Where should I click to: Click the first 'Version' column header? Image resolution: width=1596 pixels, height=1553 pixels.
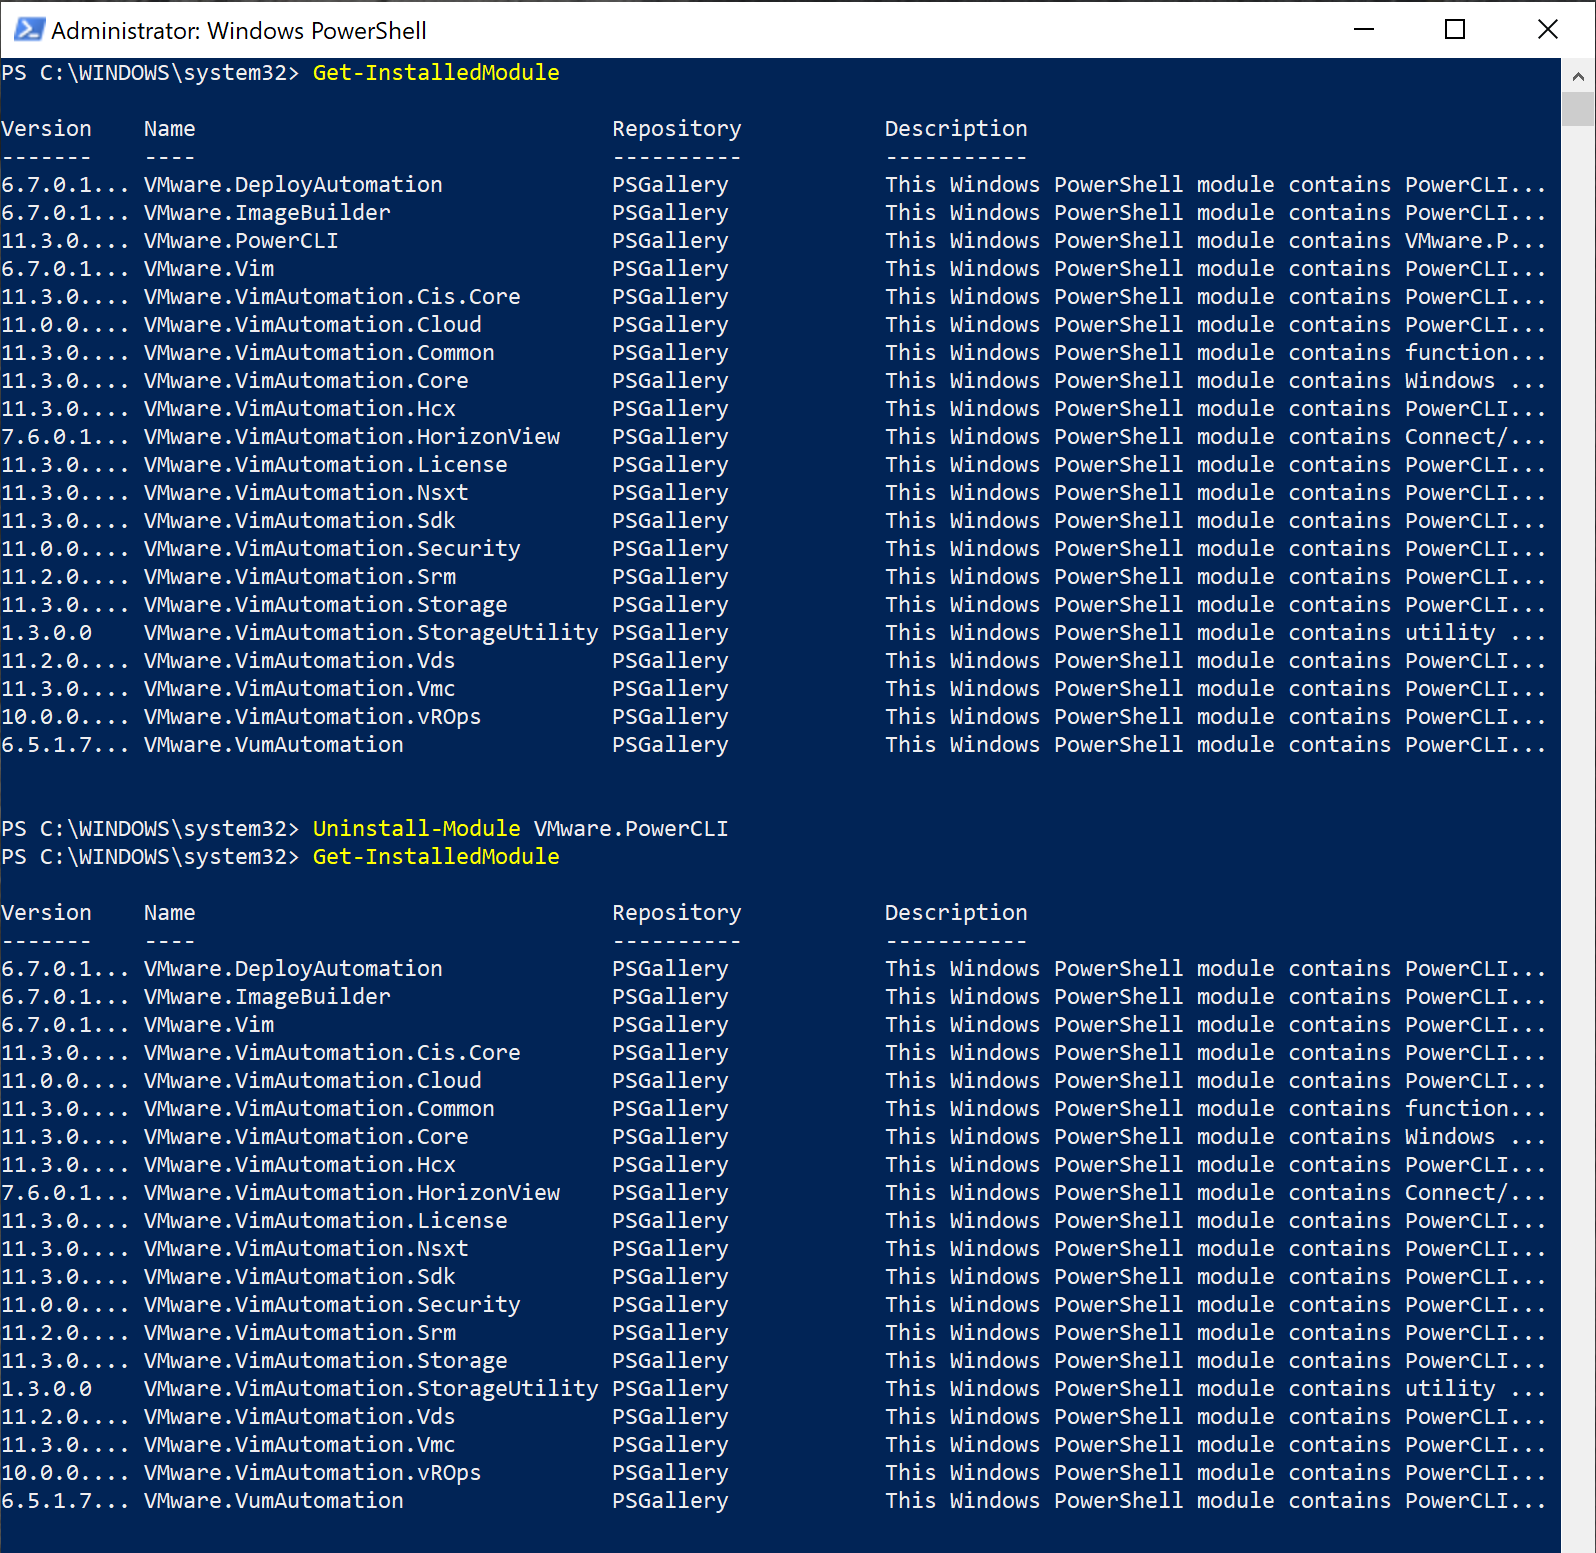point(46,129)
